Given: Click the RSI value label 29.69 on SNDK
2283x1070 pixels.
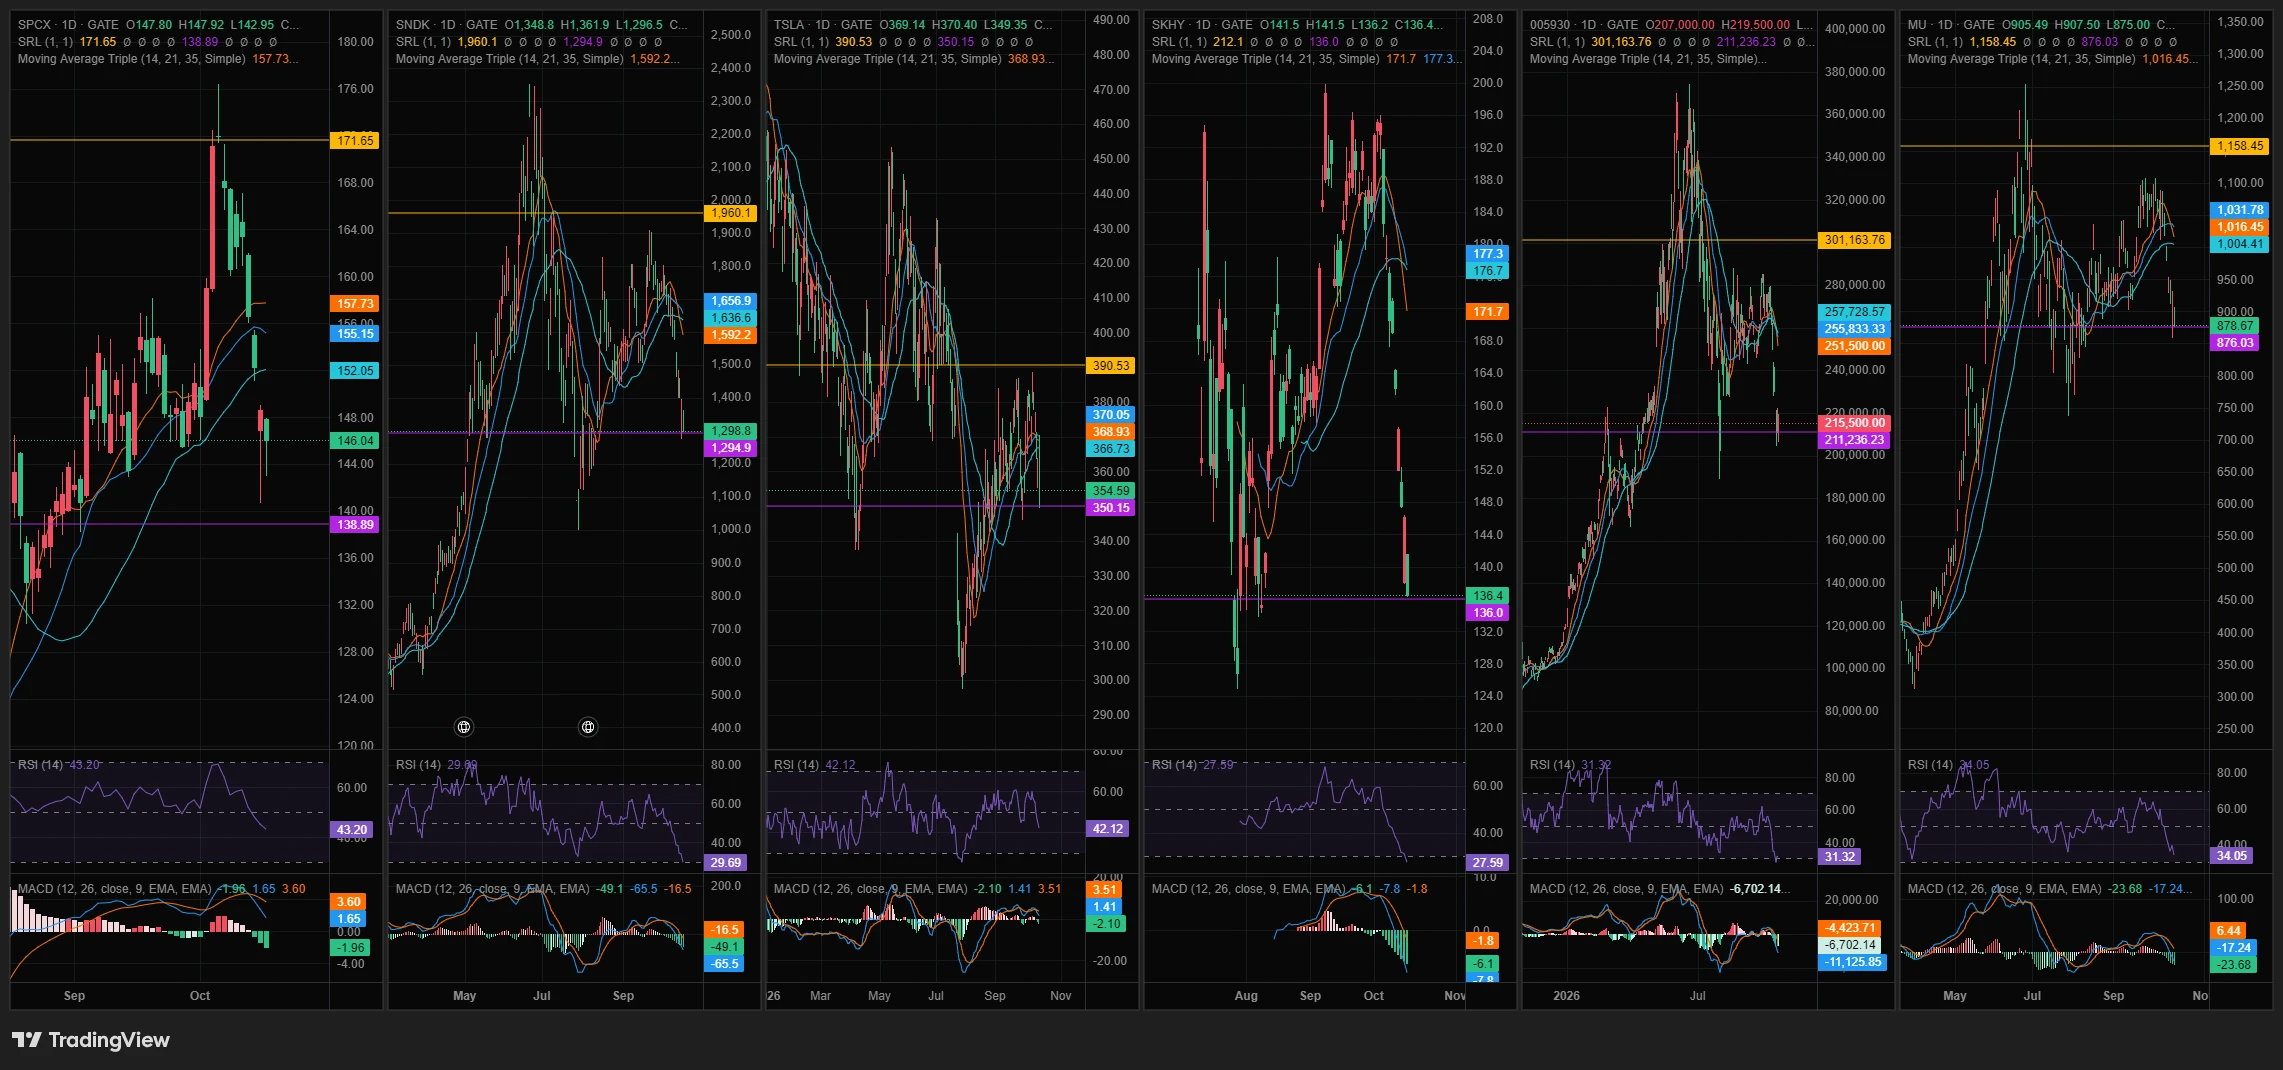Looking at the screenshot, I should click(725, 863).
